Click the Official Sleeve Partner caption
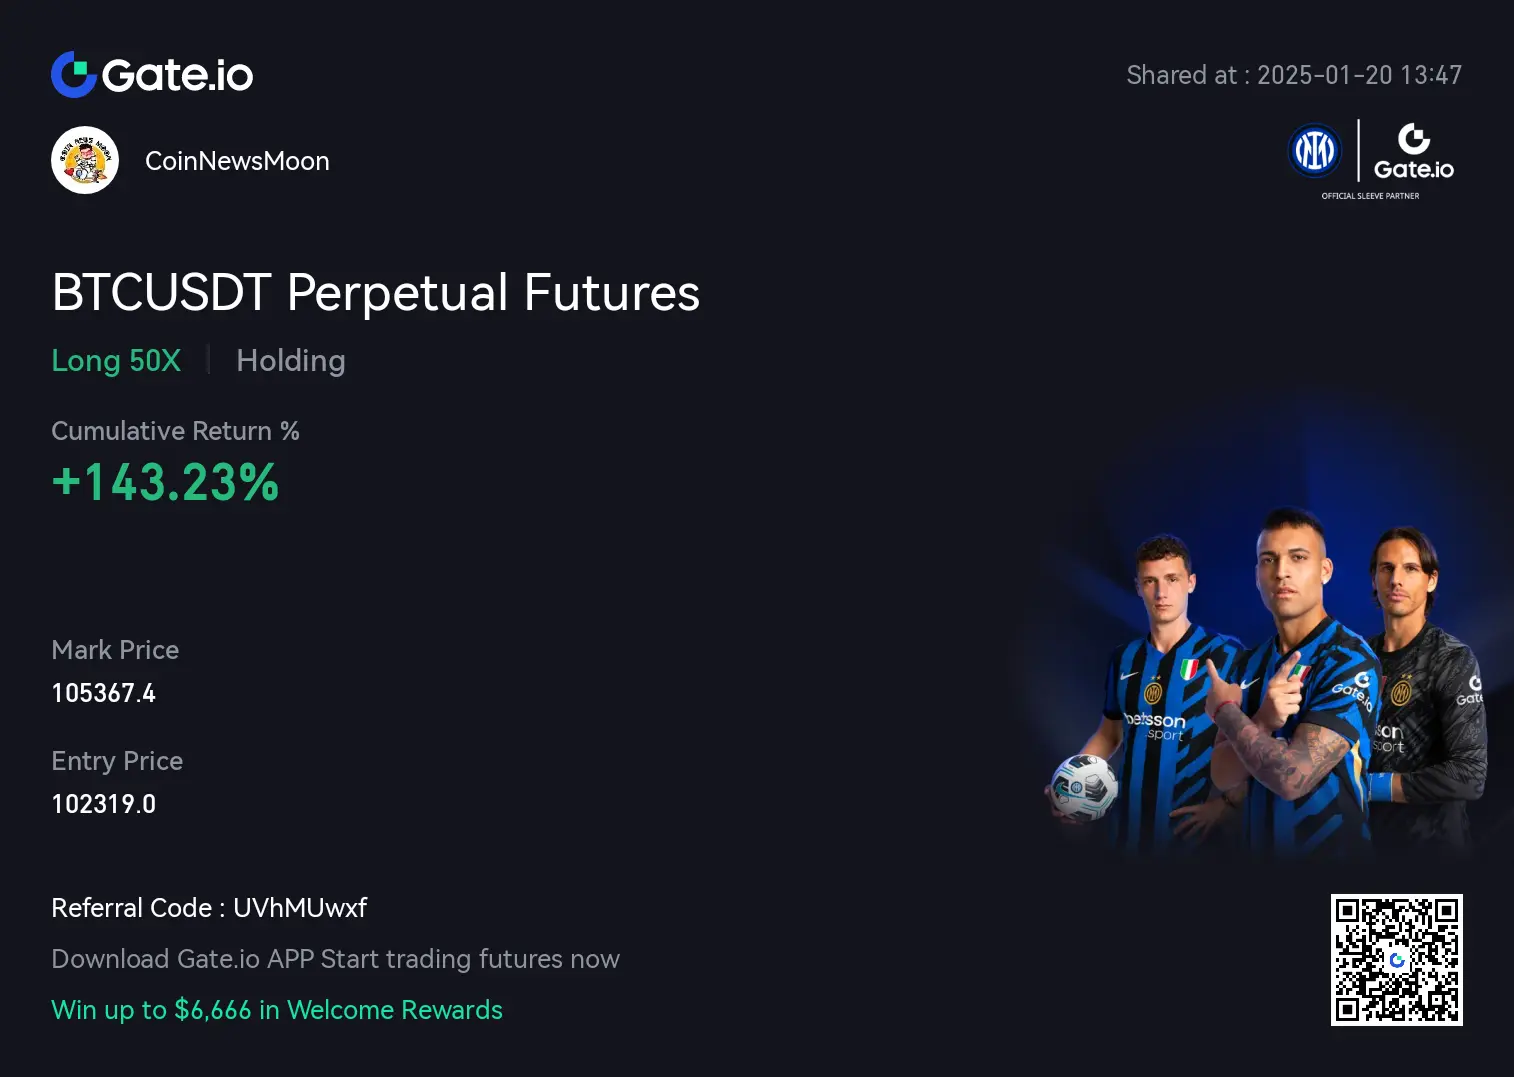The width and height of the screenshot is (1514, 1077). [1370, 196]
